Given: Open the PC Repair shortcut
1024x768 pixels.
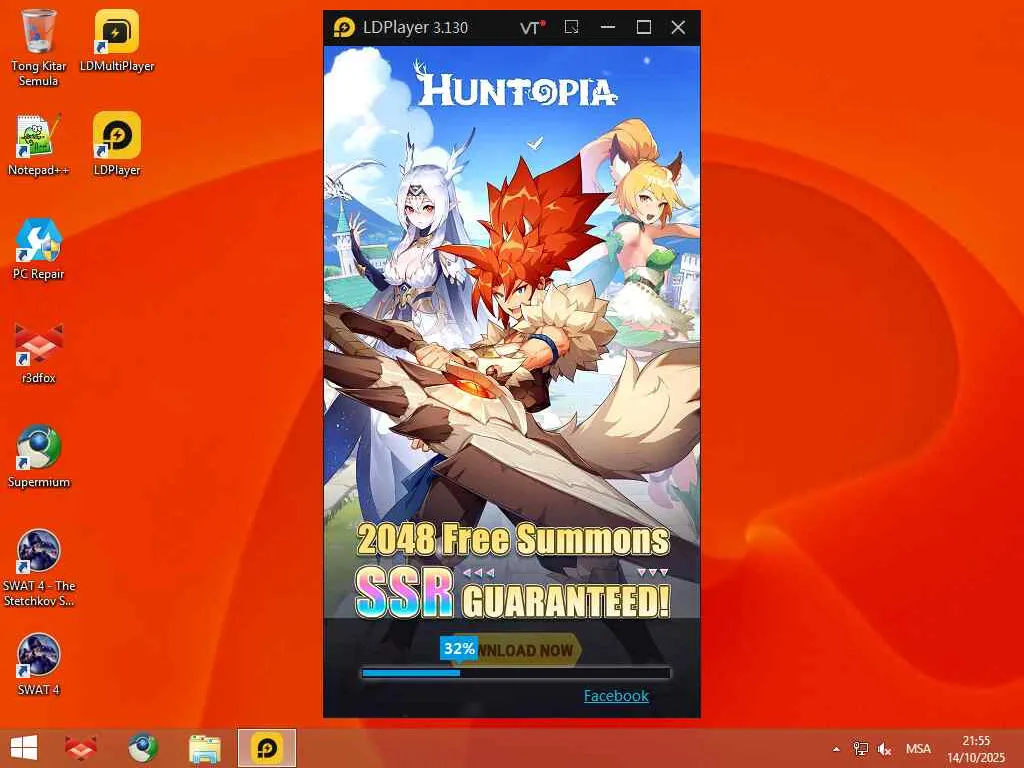Looking at the screenshot, I should pos(39,249).
